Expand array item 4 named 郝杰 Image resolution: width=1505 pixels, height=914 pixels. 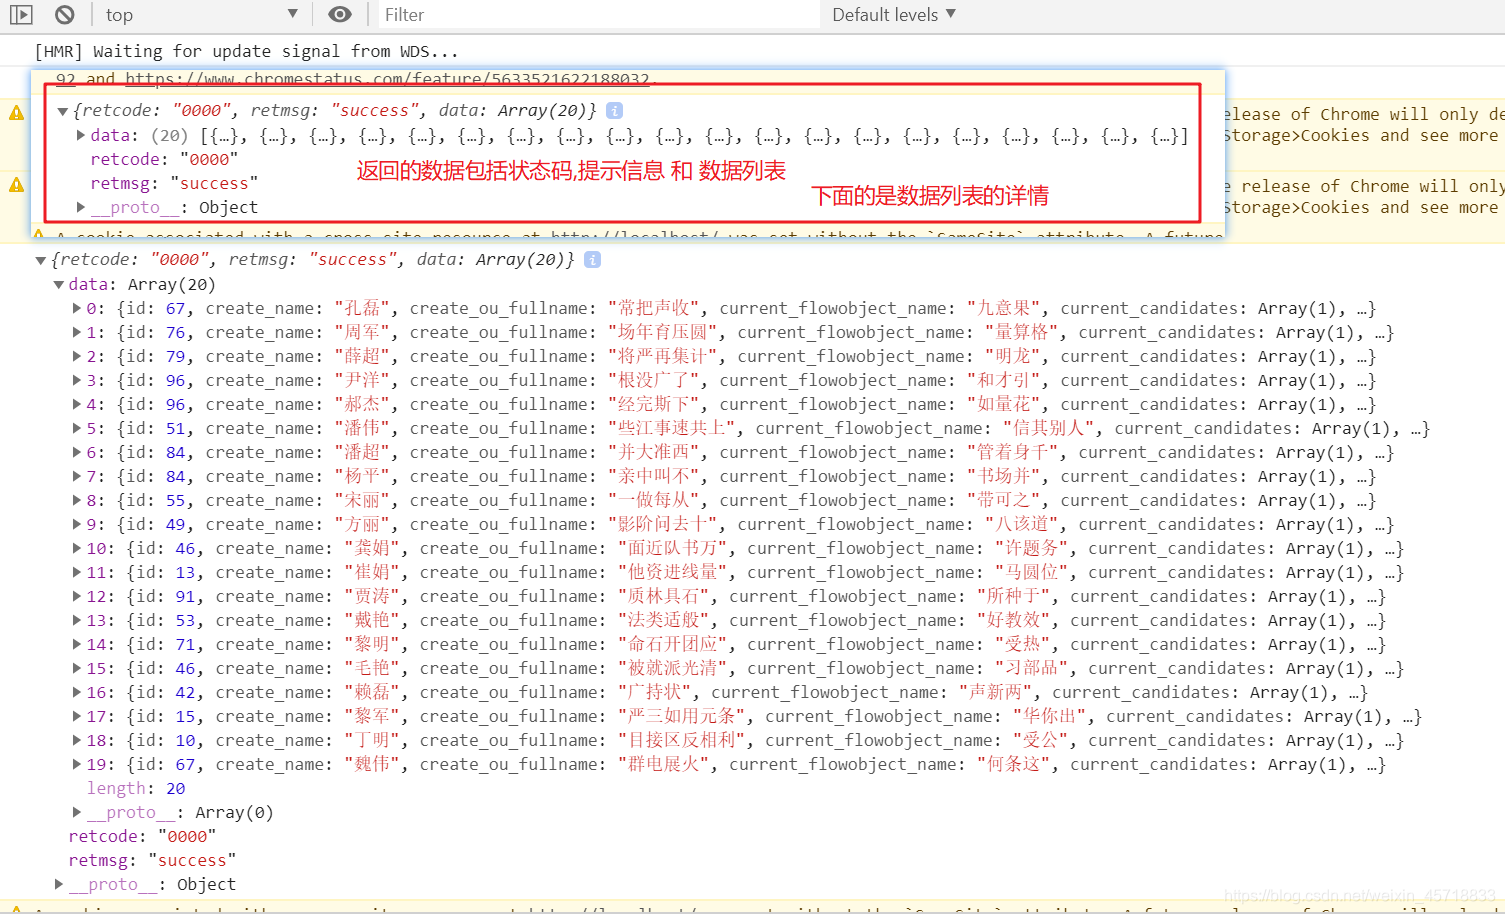(x=77, y=404)
